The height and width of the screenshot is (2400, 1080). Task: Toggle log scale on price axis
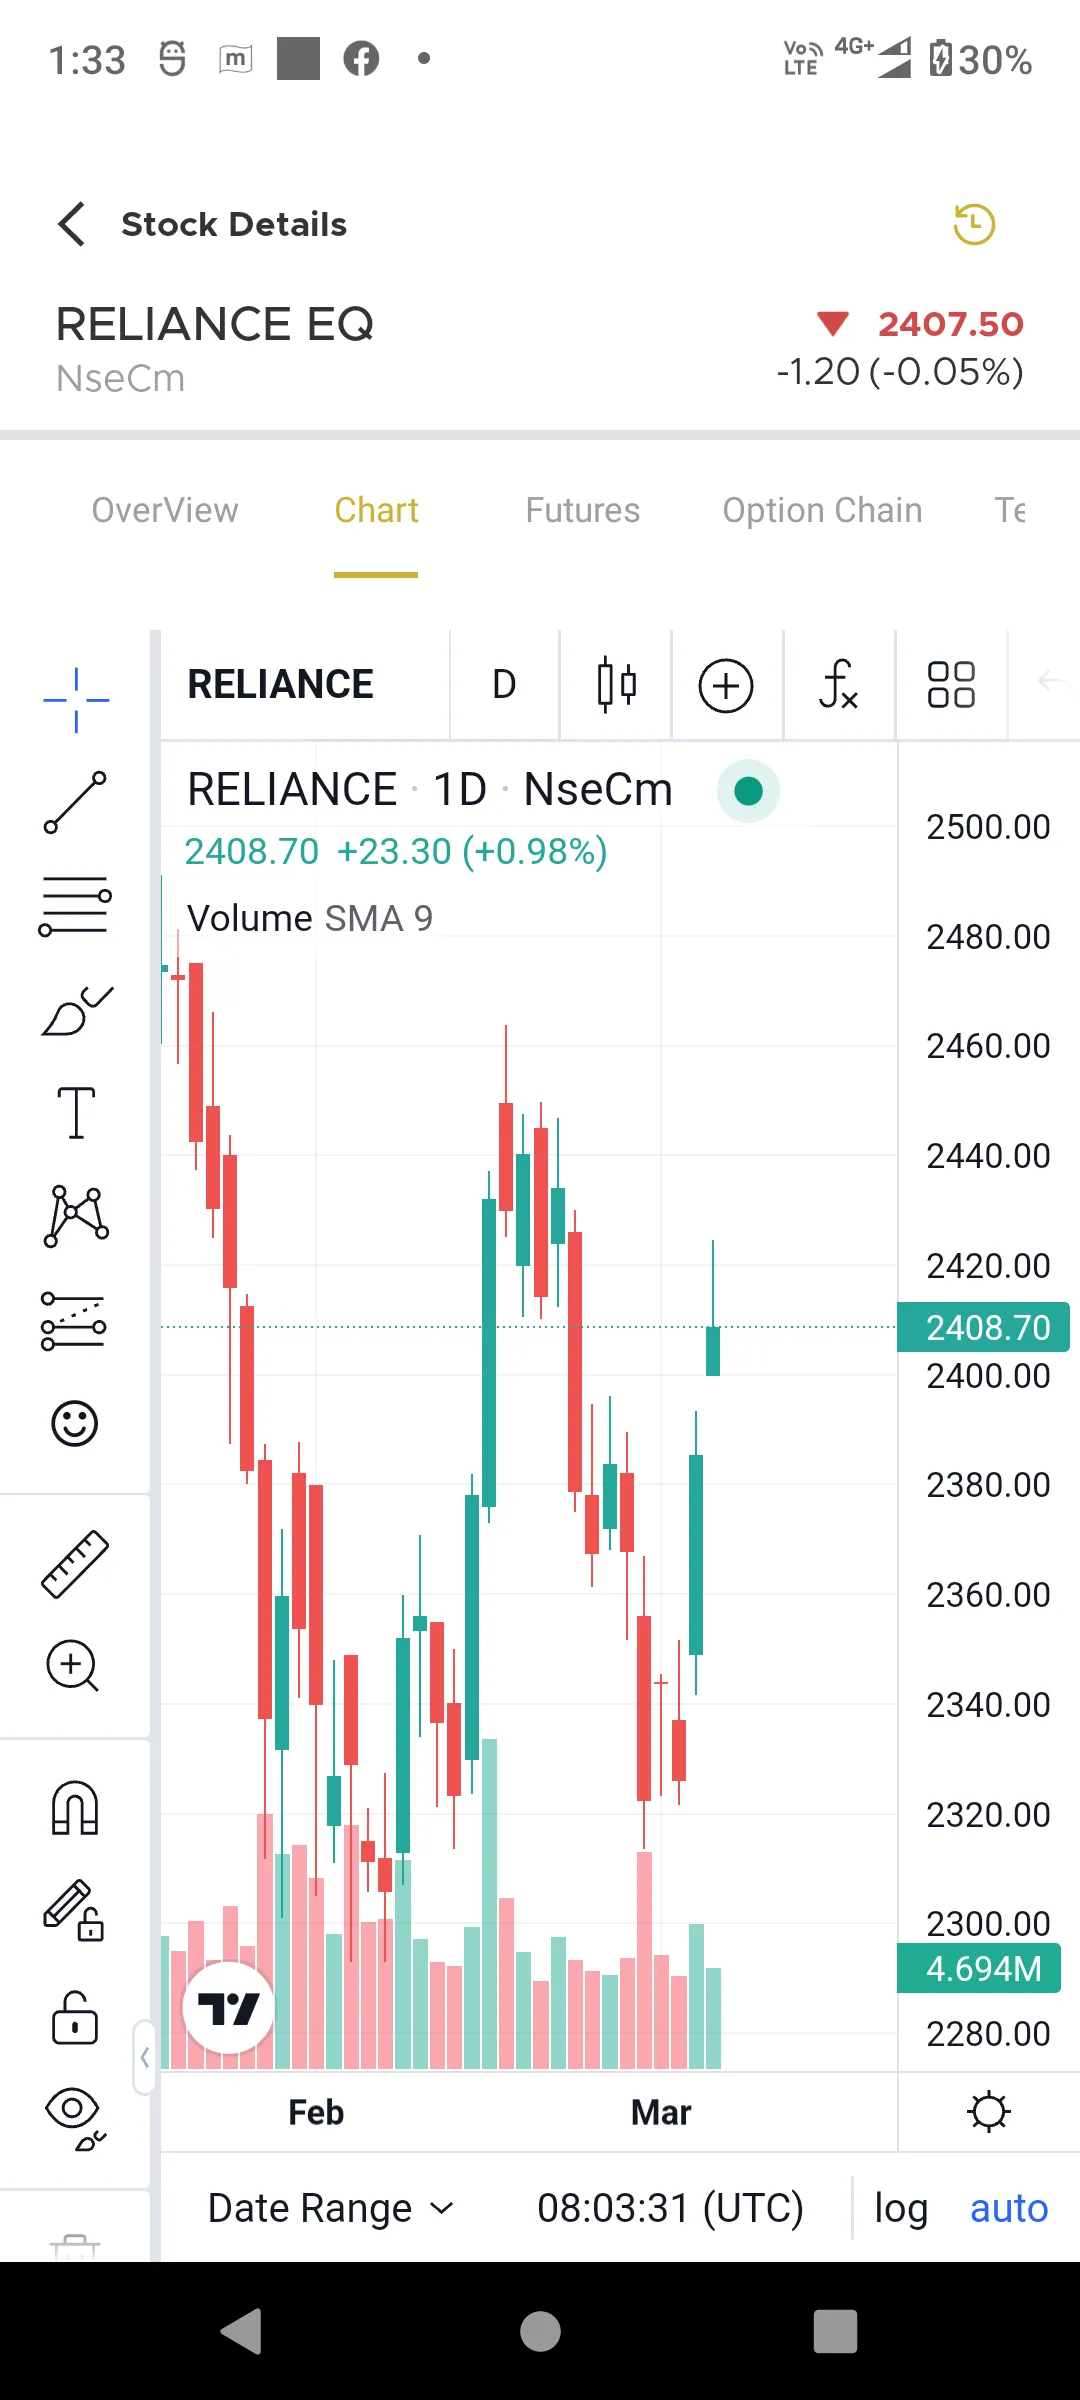click(901, 2208)
